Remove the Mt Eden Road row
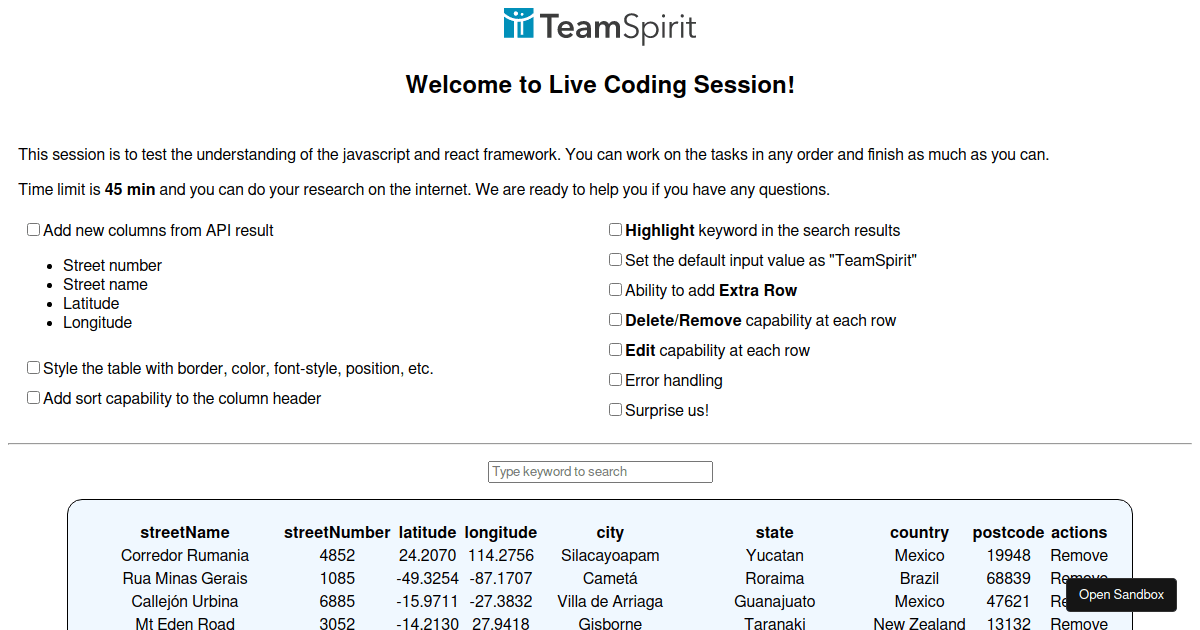This screenshot has height=630, width=1200. 1079,624
